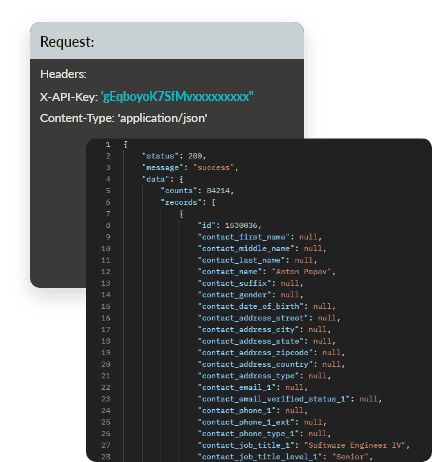Click the contact_address_zipcode key
This screenshot has width=432, height=462.
point(255,353)
